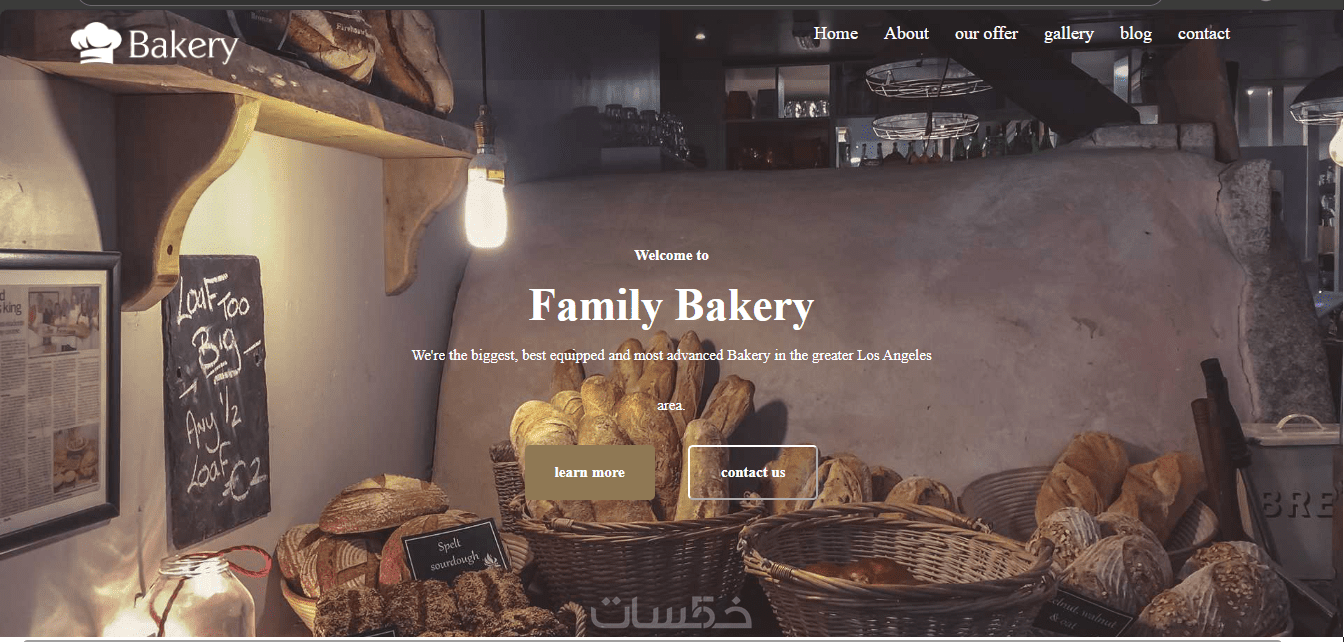Select the our offer nav item
Viewport: 1344px width, 642px height.
pos(986,33)
